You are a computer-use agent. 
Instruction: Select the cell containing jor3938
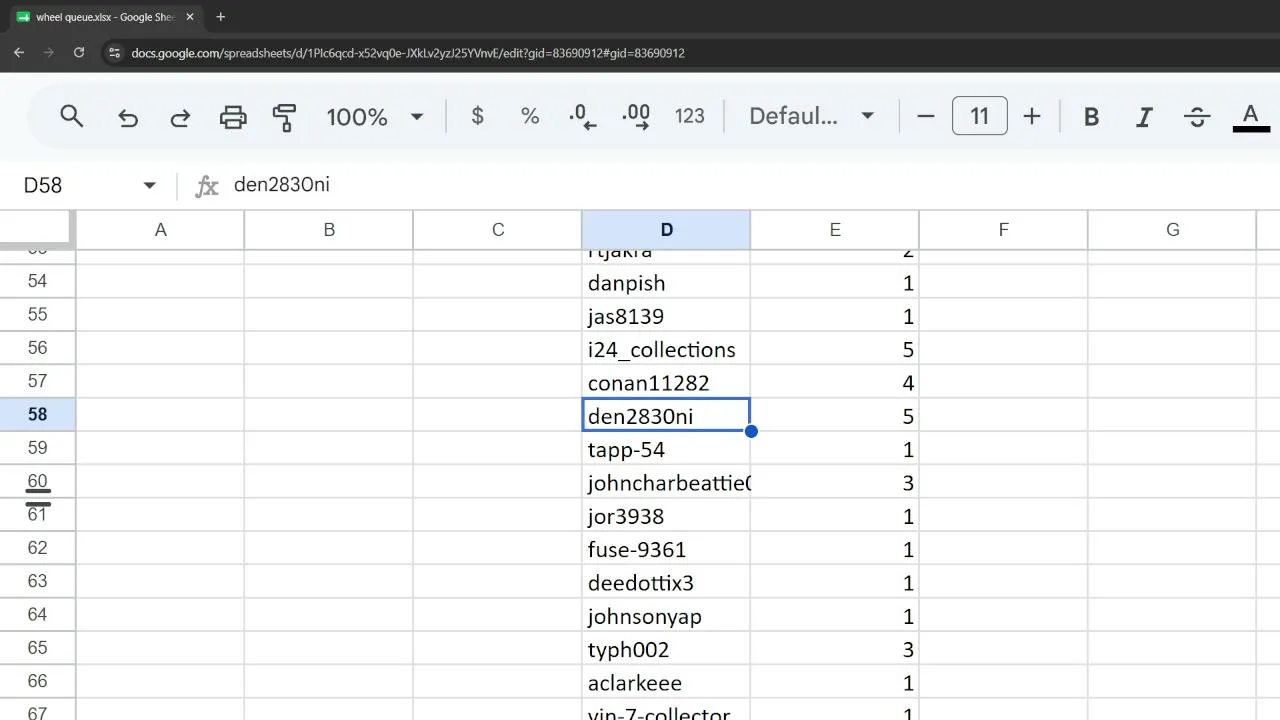tap(666, 516)
